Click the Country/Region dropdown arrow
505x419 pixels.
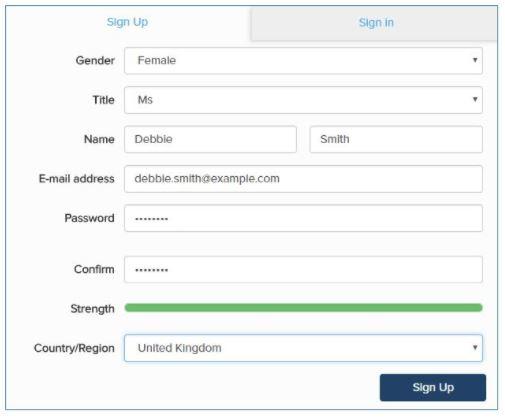[x=475, y=347]
